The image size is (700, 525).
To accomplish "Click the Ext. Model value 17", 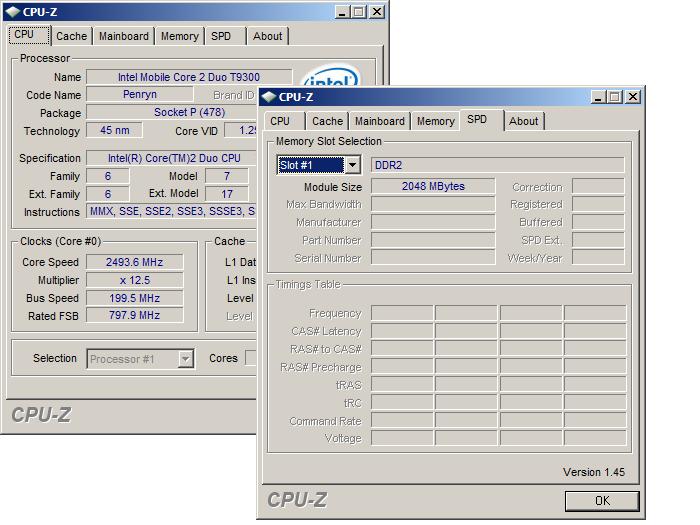I will click(x=227, y=194).
